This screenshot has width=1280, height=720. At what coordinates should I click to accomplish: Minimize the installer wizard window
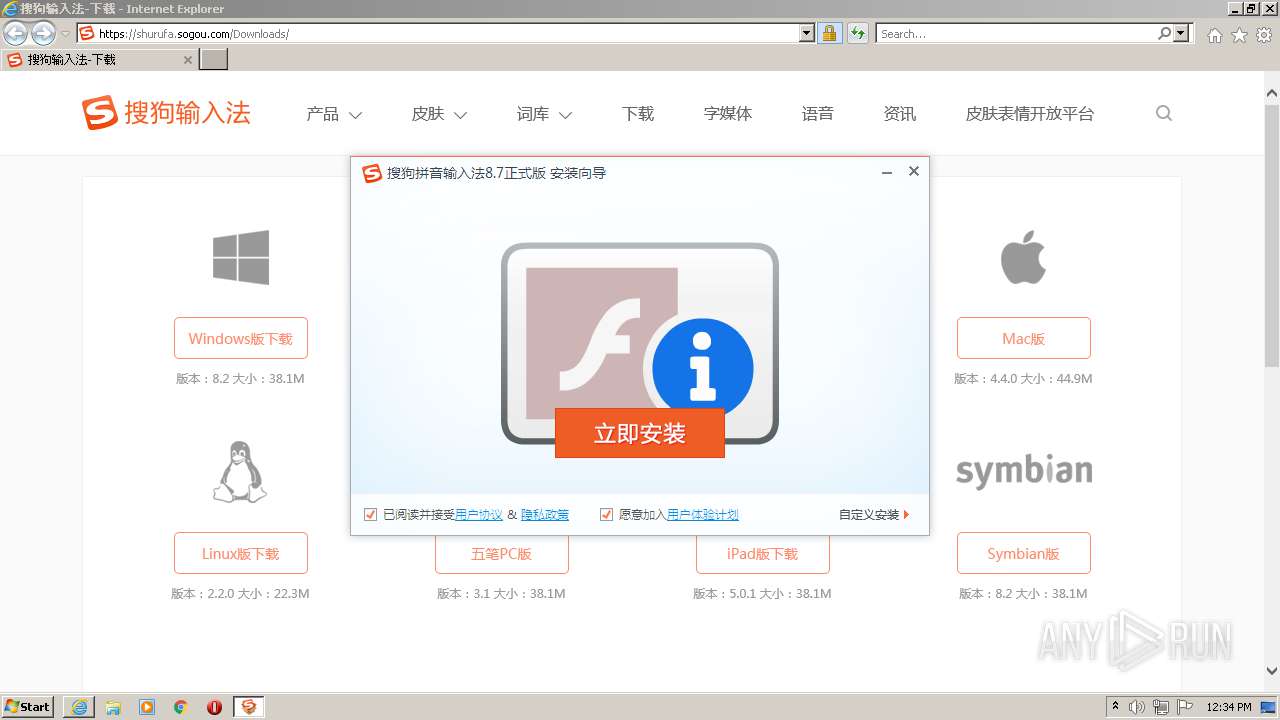(886, 172)
